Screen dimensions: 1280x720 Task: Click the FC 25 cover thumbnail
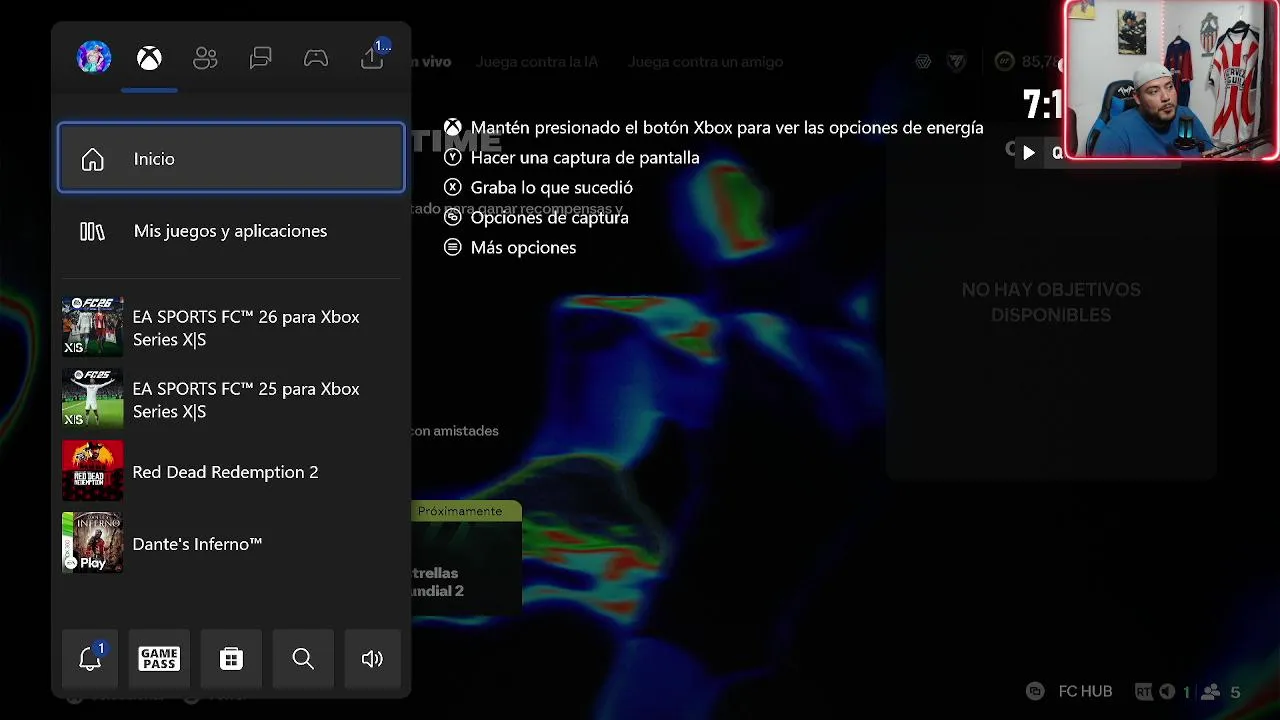tap(92, 399)
